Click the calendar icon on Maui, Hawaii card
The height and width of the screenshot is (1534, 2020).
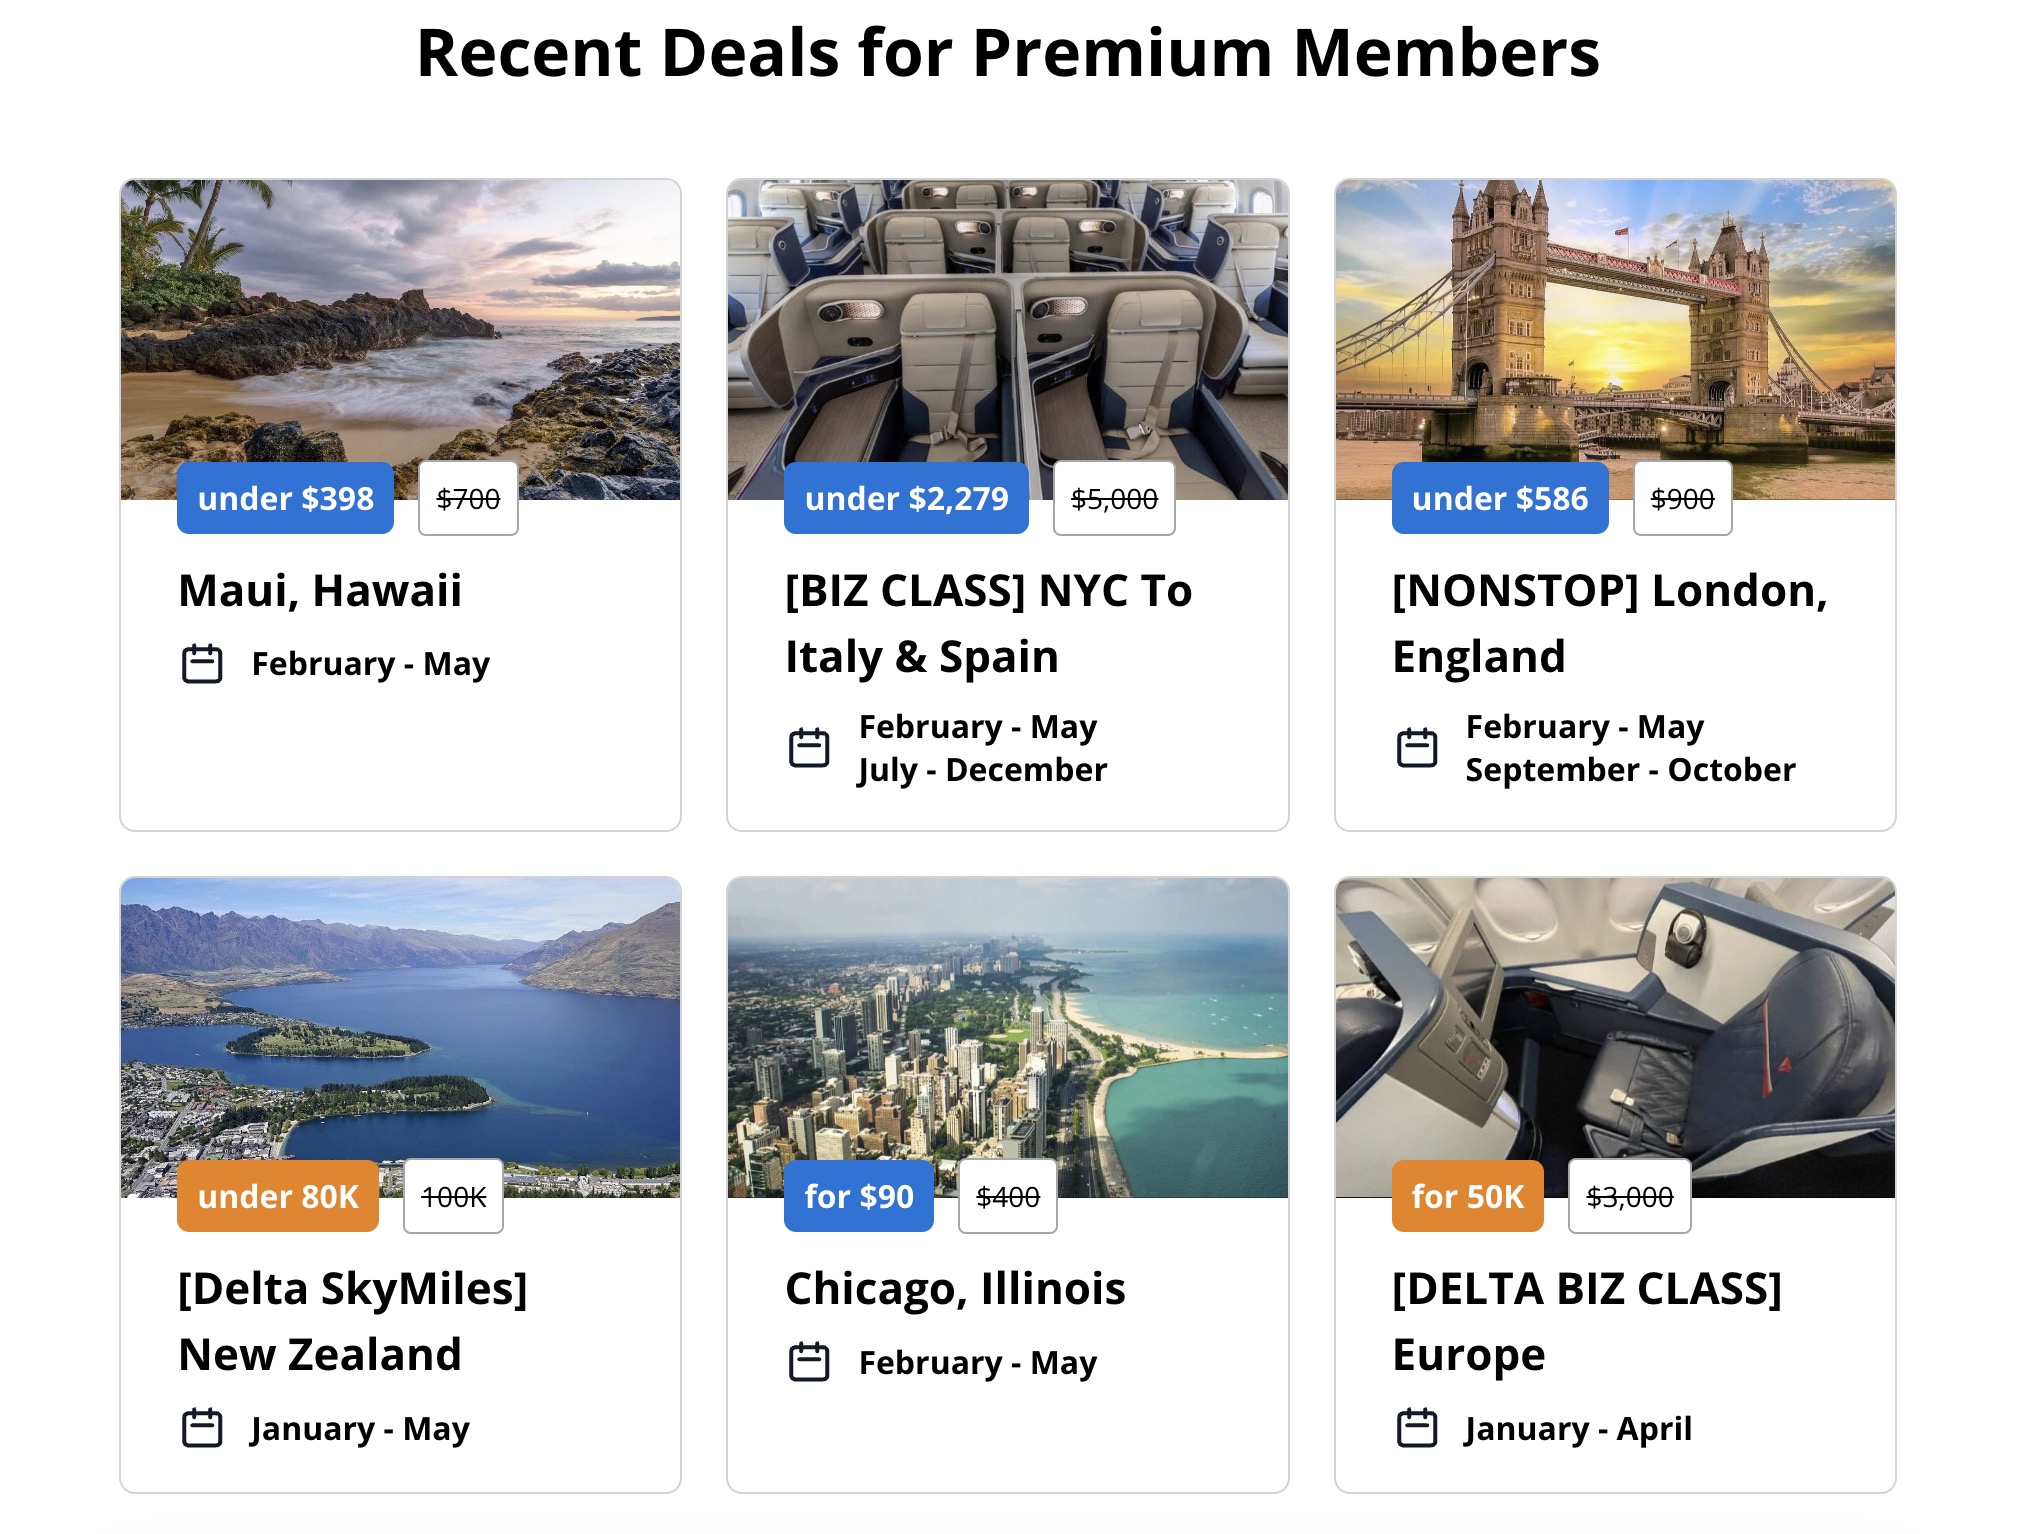203,662
